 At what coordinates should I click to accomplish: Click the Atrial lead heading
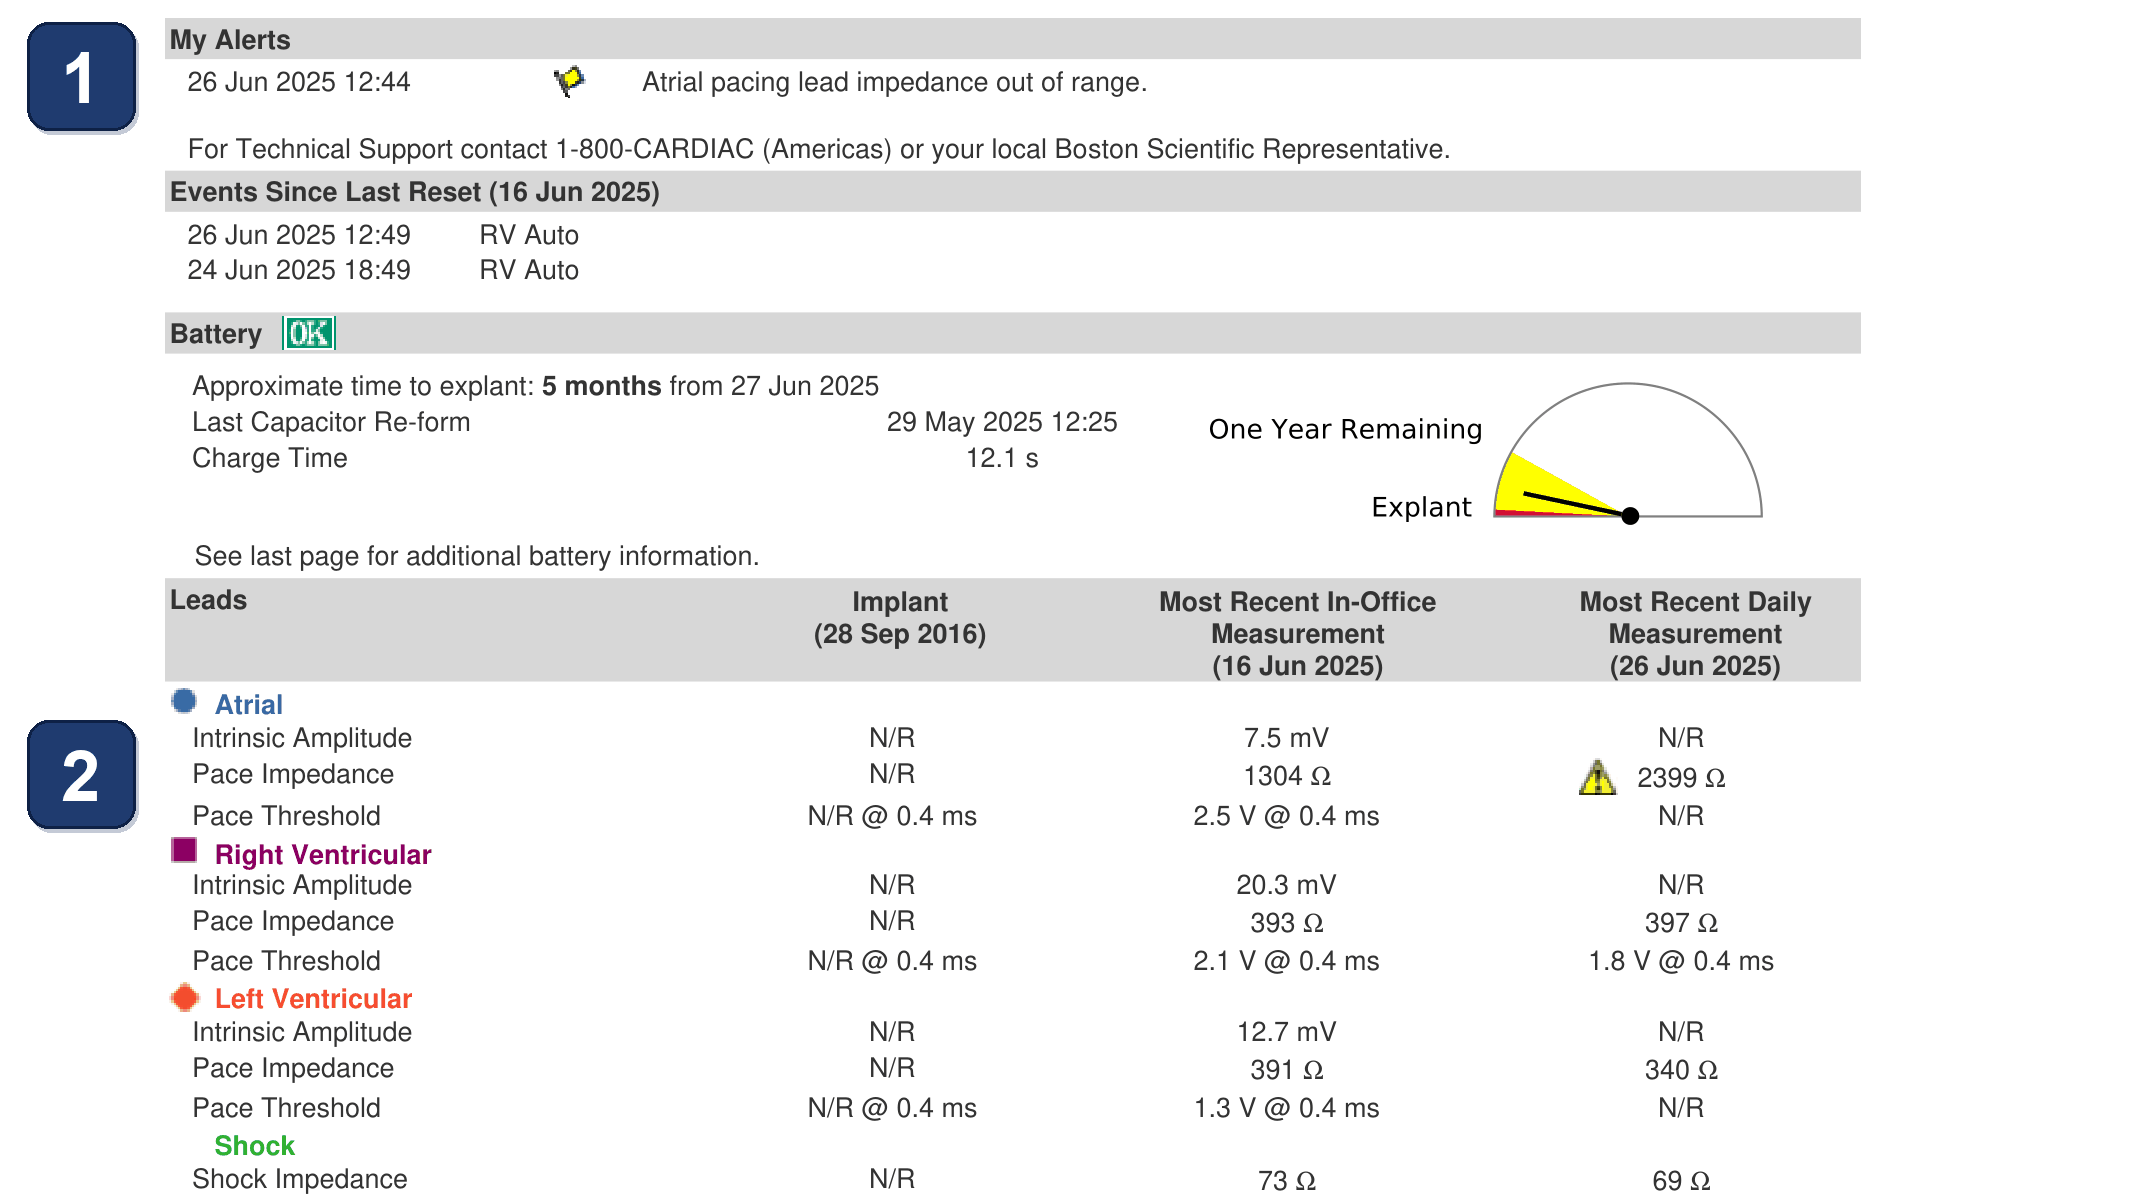(x=249, y=704)
